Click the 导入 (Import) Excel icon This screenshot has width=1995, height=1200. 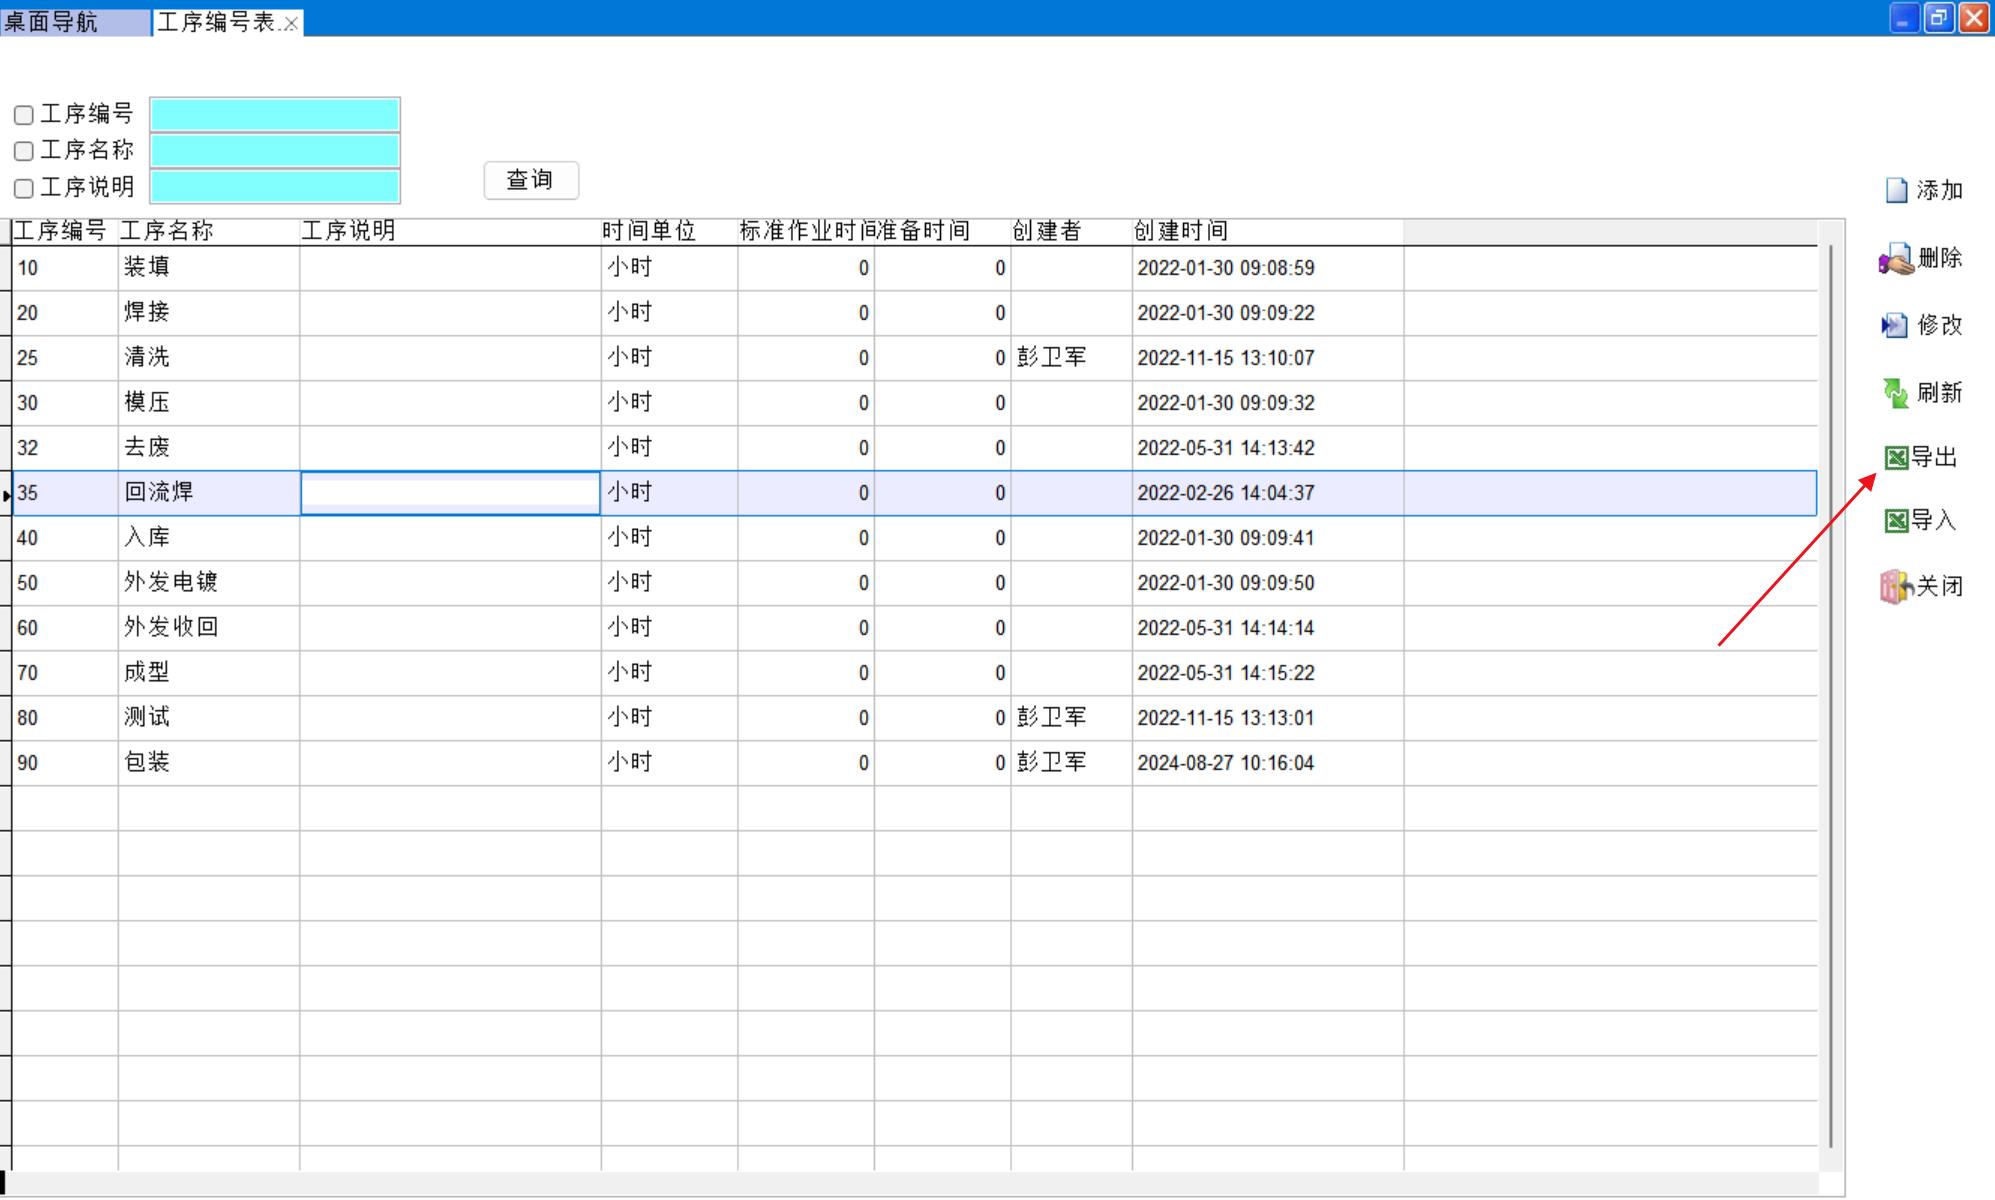coord(1896,521)
